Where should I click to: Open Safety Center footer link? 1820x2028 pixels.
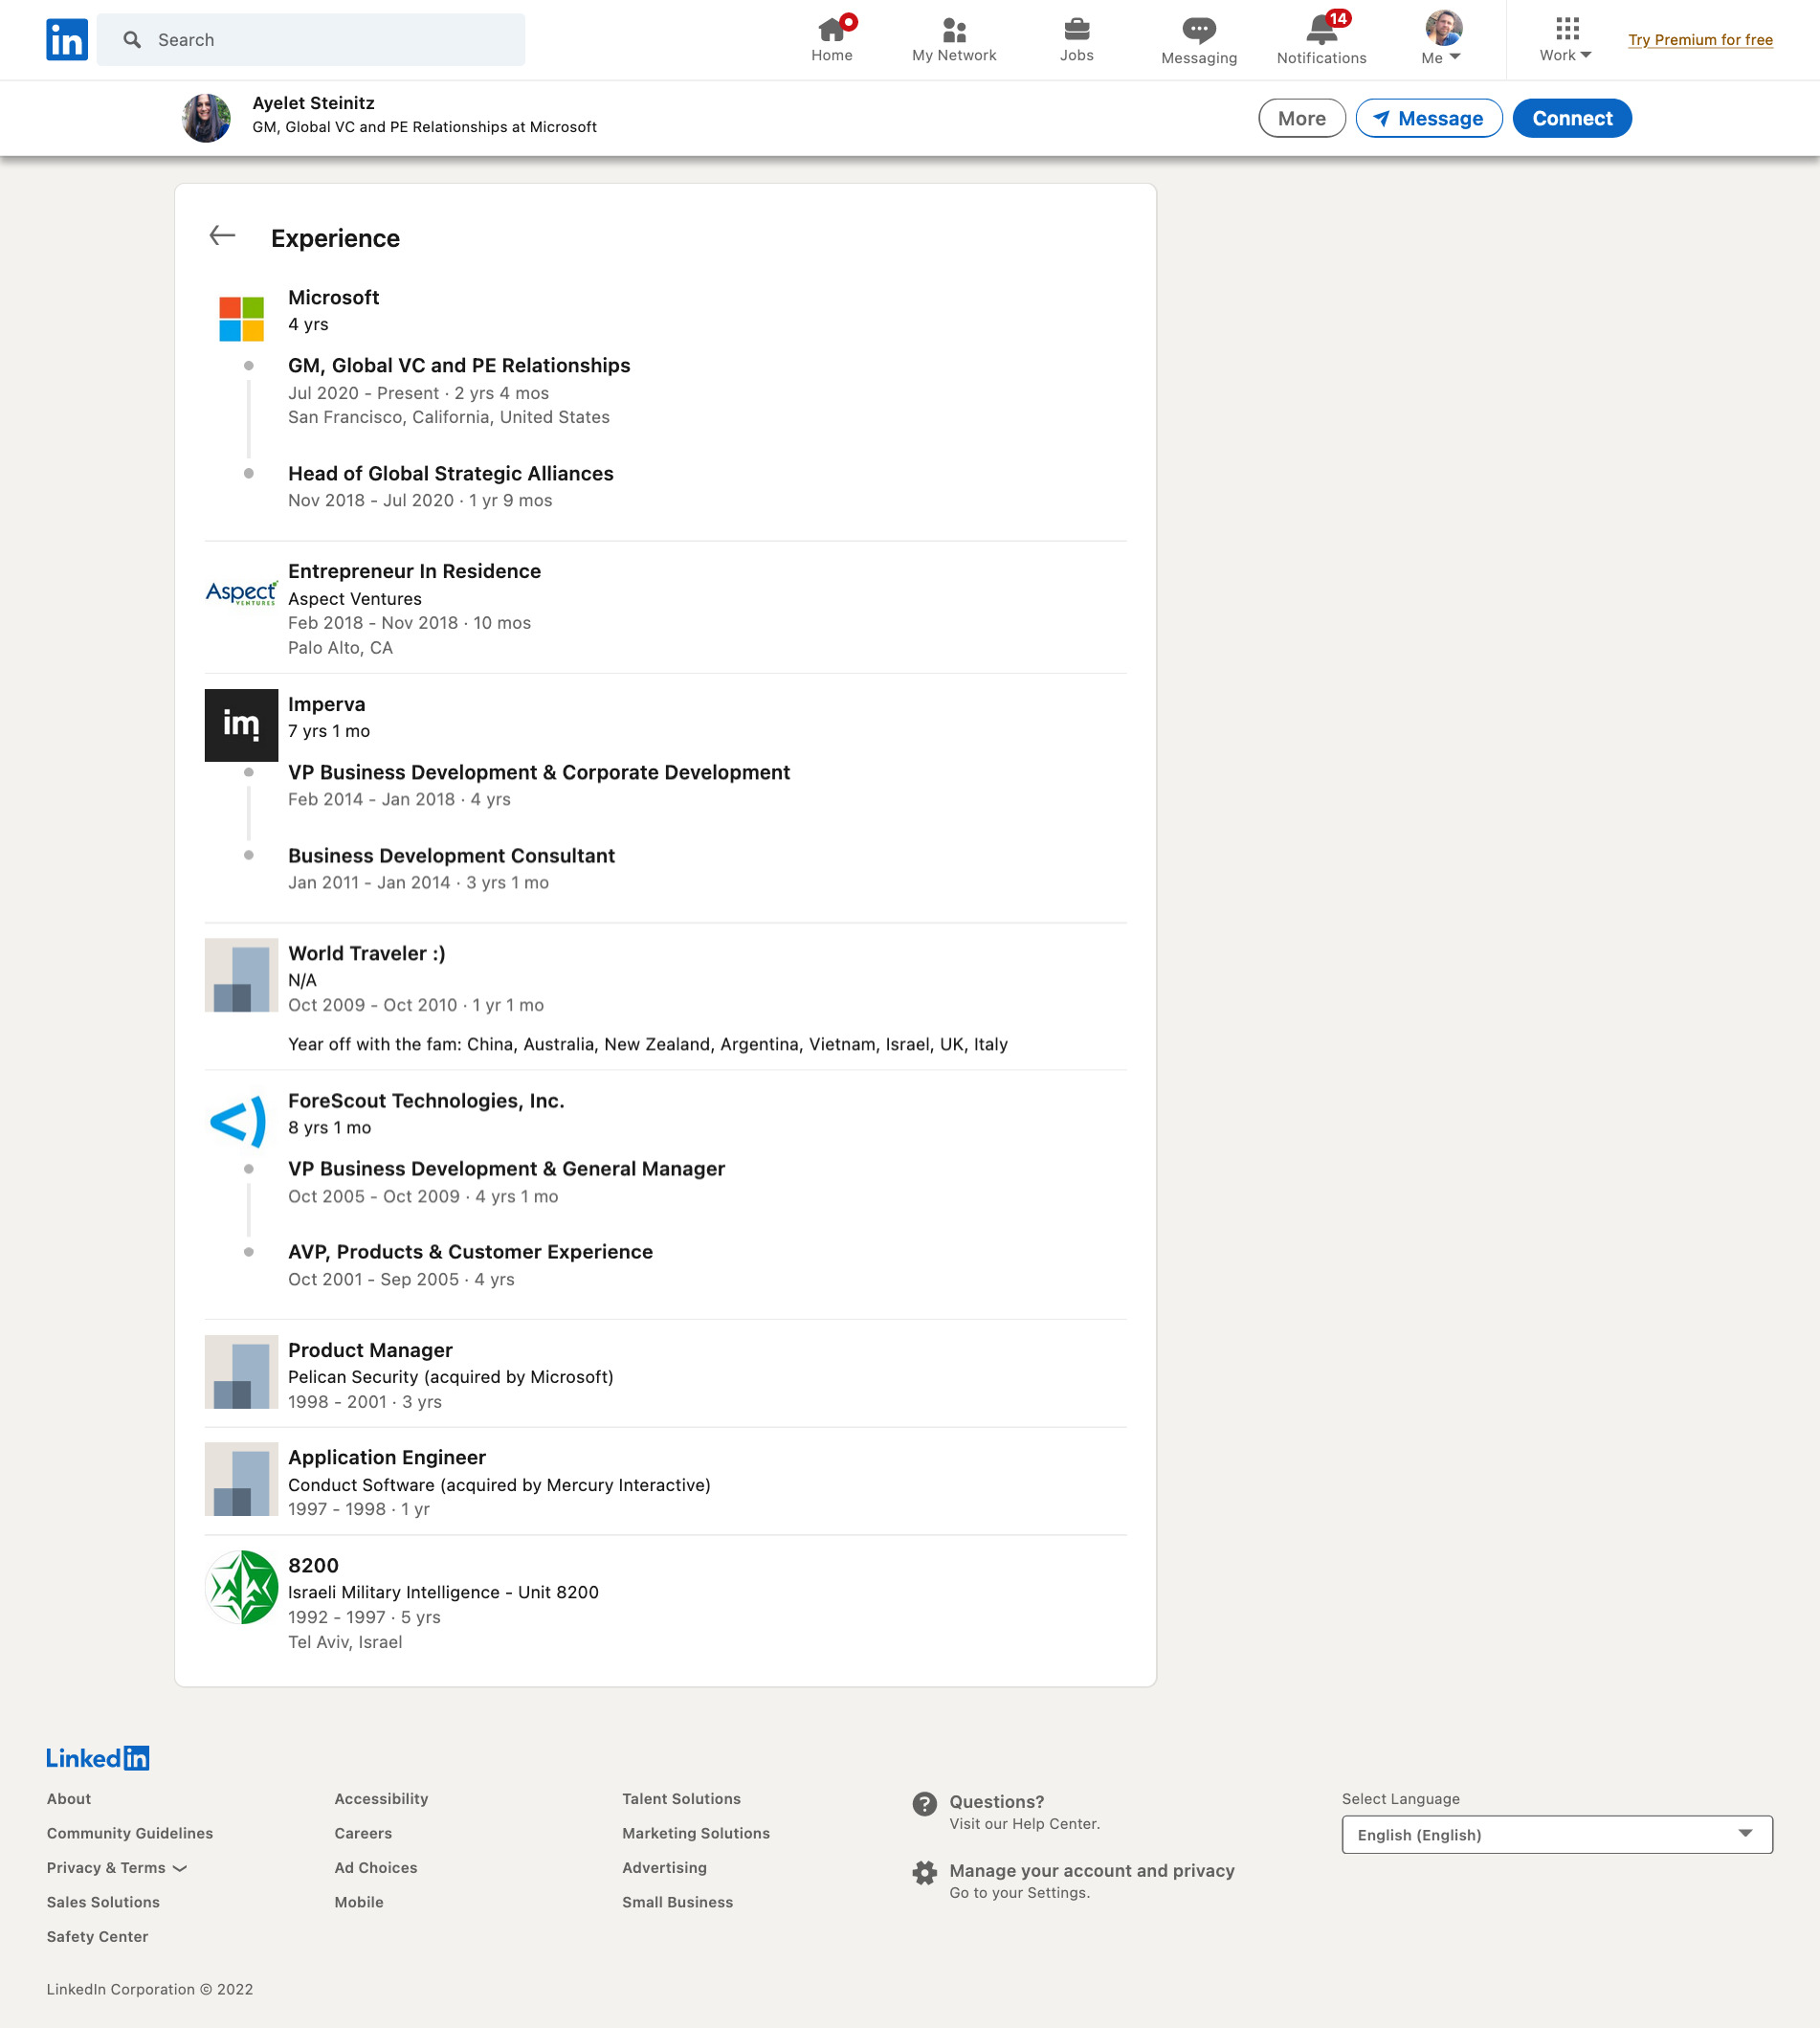(x=97, y=1936)
